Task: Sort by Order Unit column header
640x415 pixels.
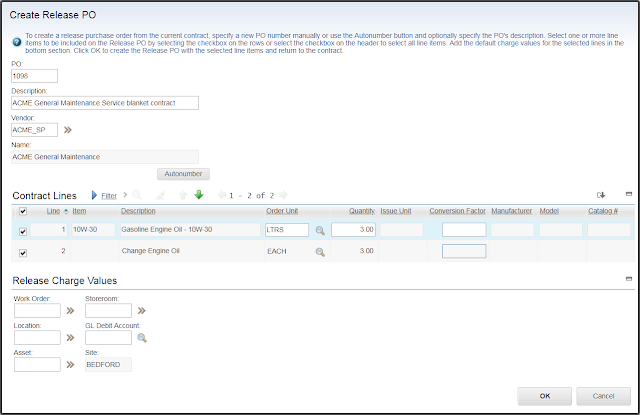Action: (x=282, y=211)
